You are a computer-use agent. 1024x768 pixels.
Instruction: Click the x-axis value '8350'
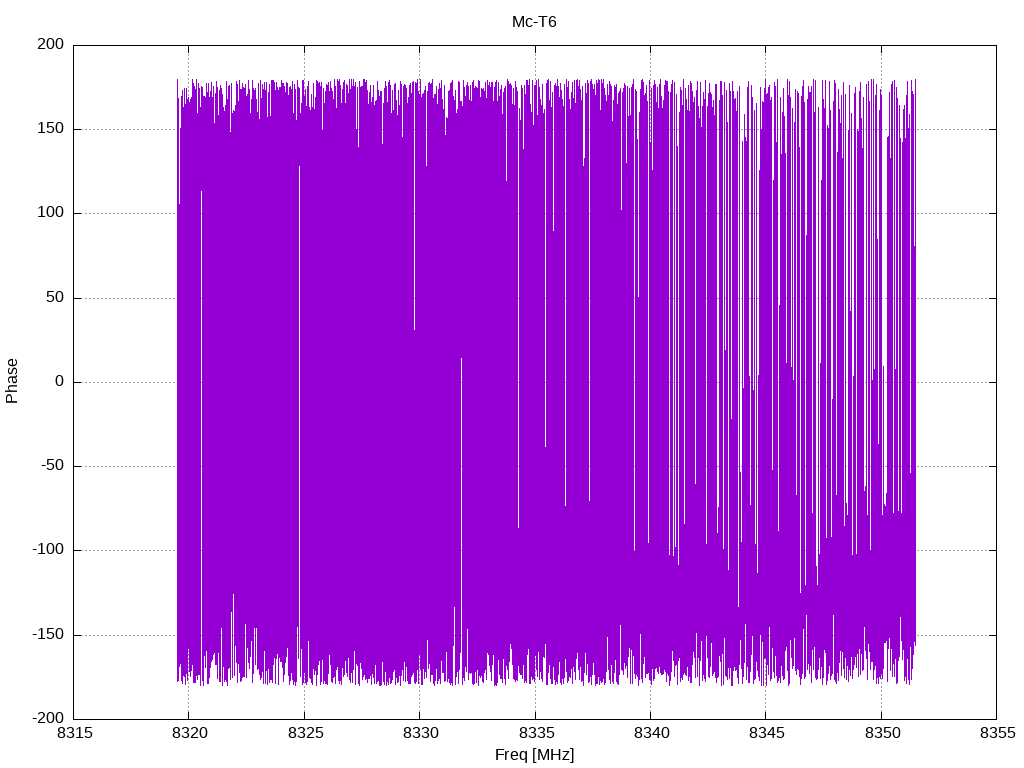882,733
